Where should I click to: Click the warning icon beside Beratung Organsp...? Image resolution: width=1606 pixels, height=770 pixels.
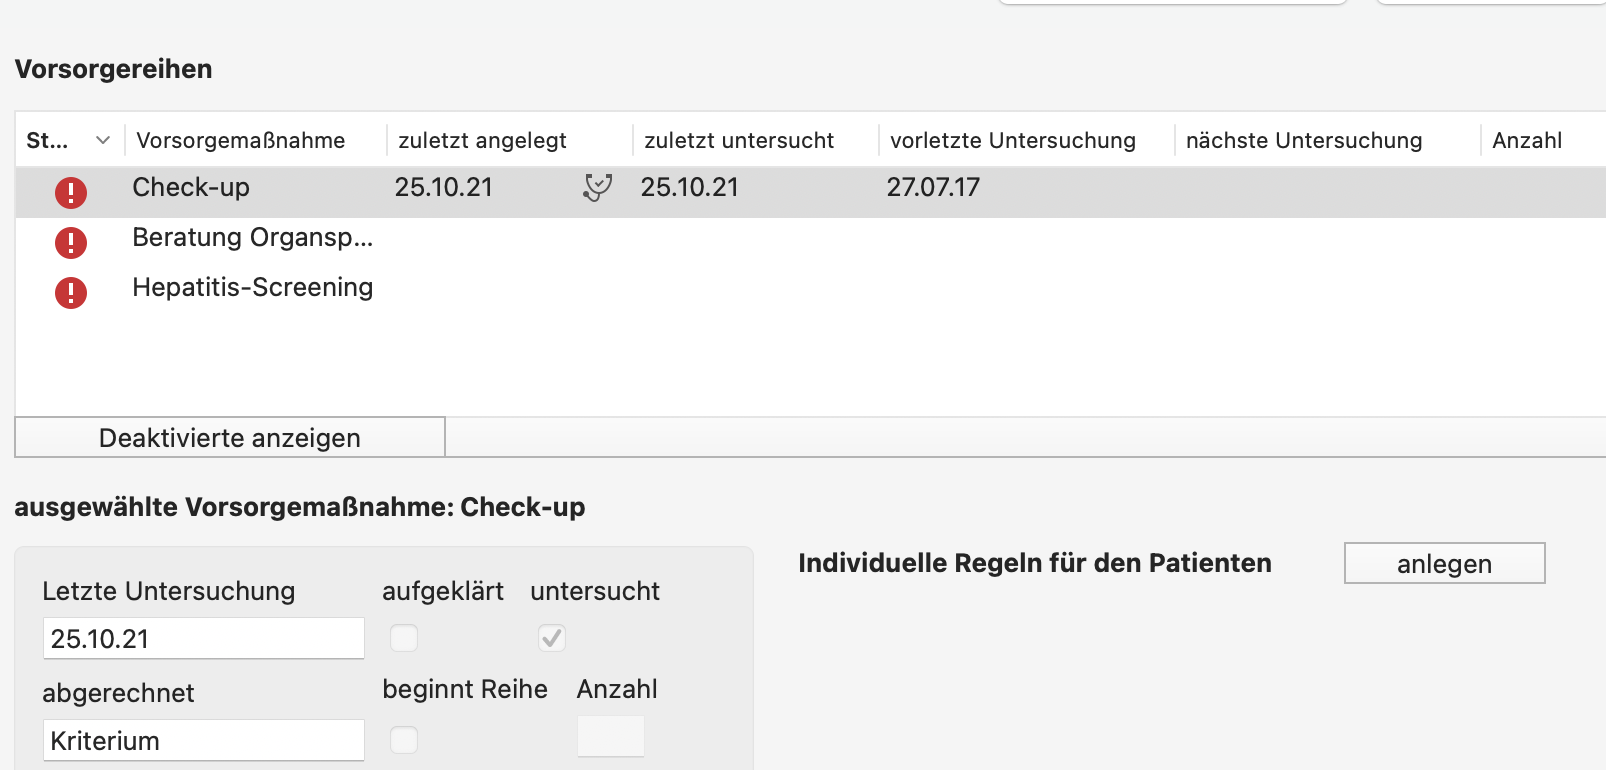pos(70,242)
